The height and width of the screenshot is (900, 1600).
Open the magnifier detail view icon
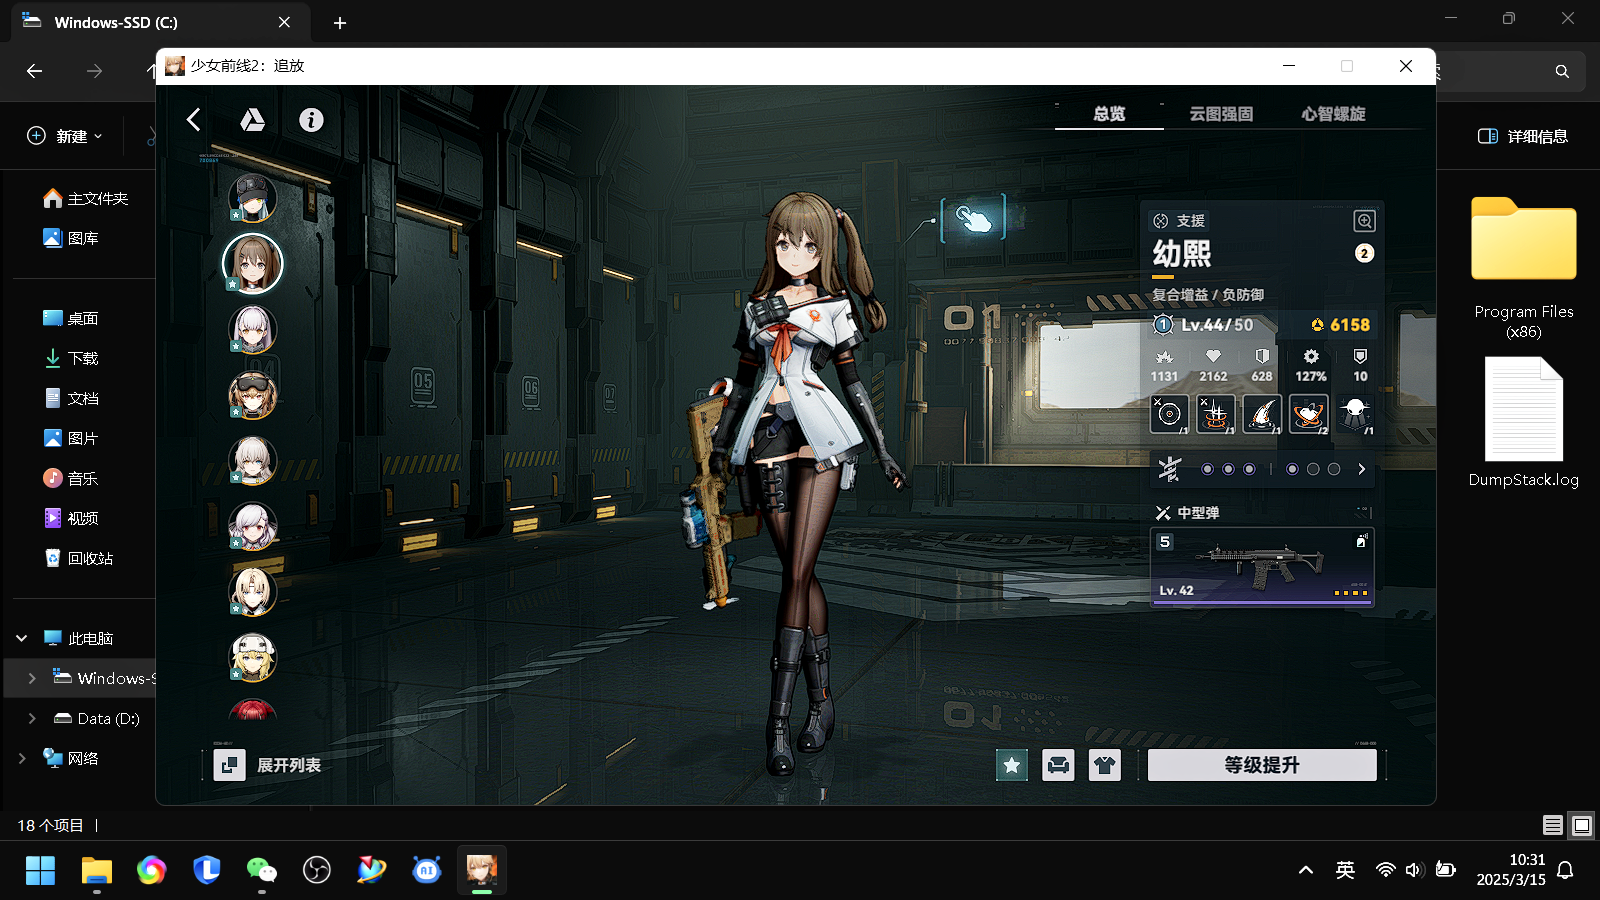1364,221
